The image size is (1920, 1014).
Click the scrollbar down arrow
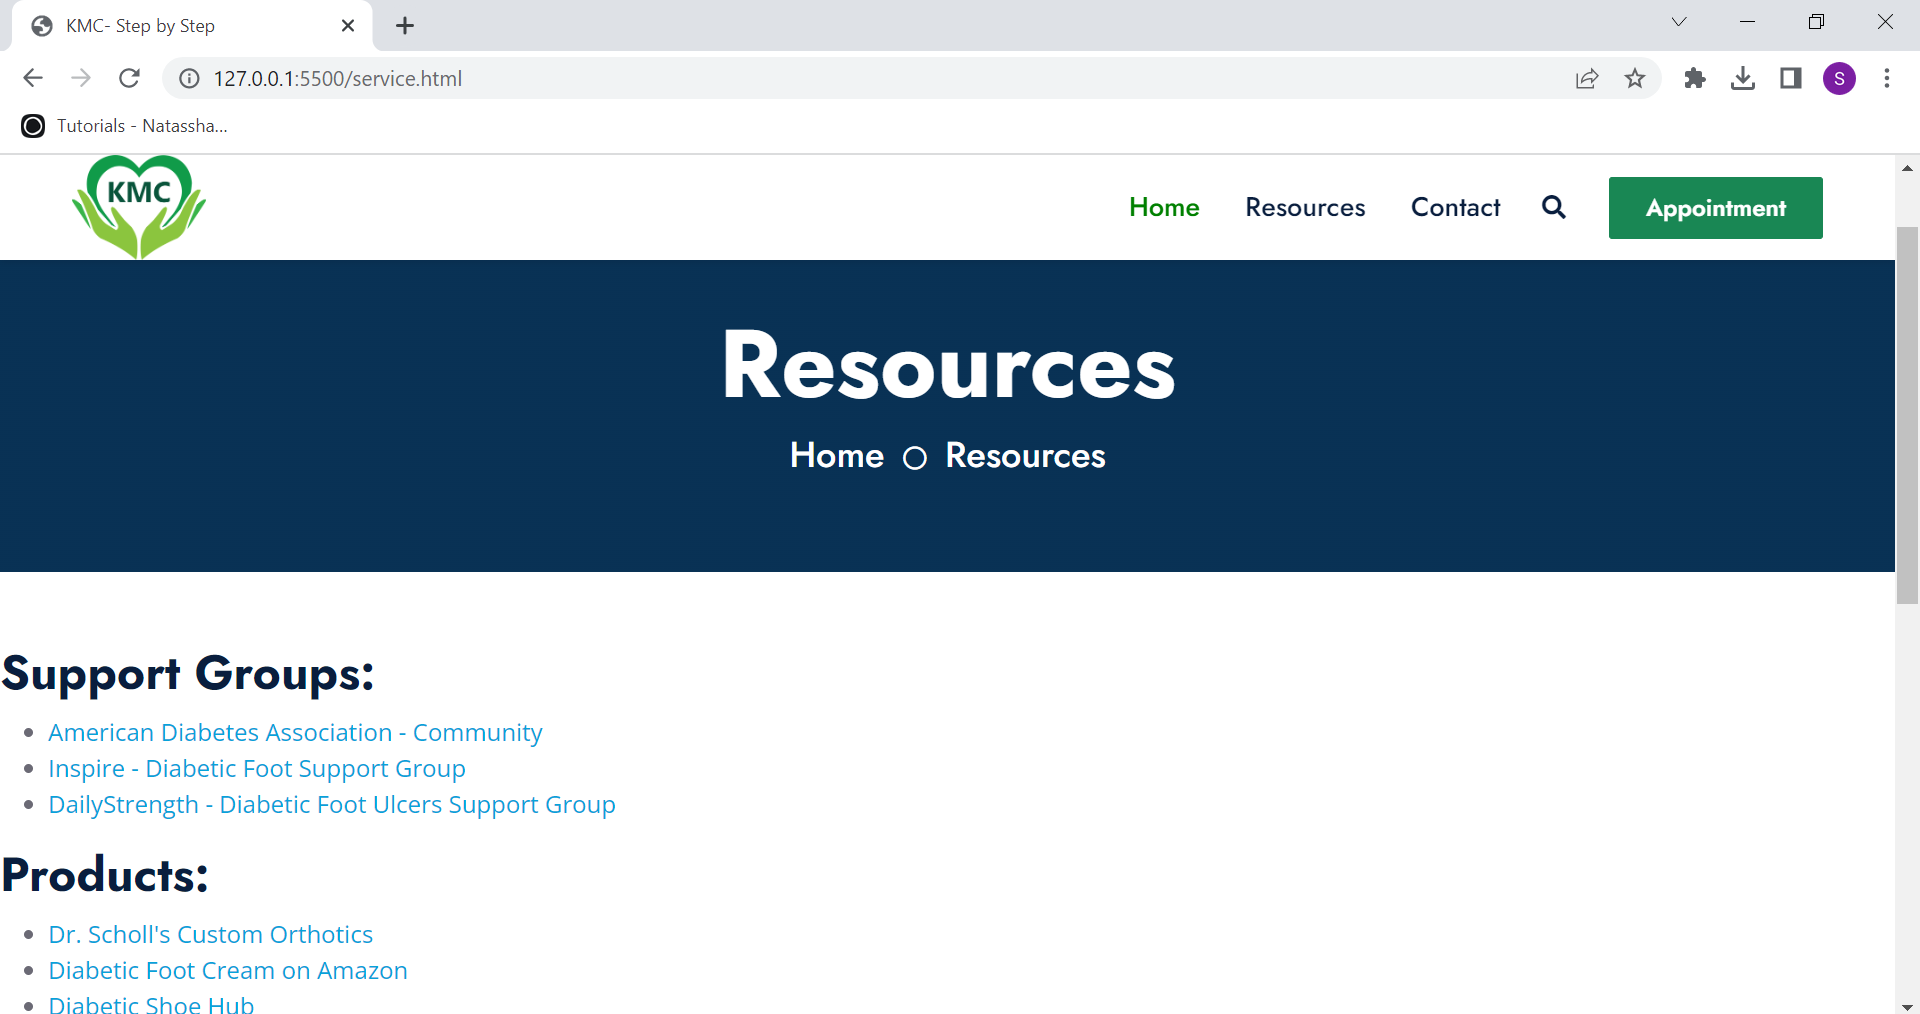pos(1907,1006)
